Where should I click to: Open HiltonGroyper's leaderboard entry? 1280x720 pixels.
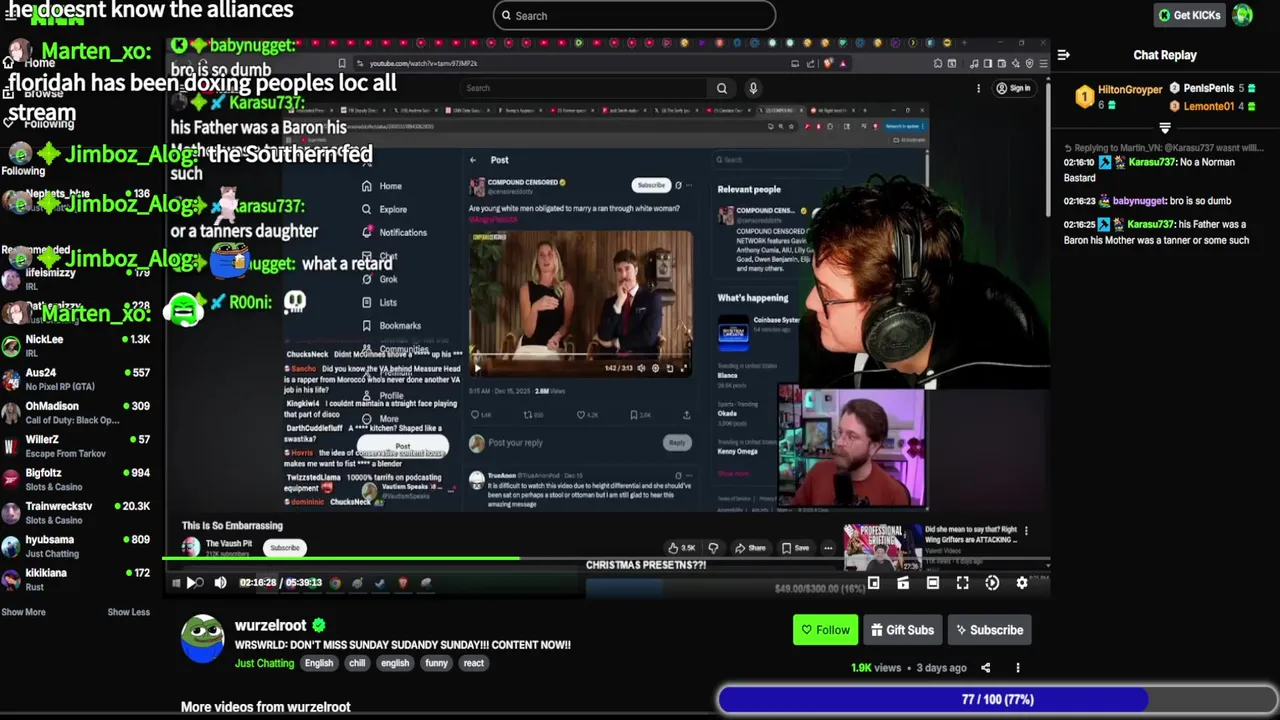[1119, 96]
